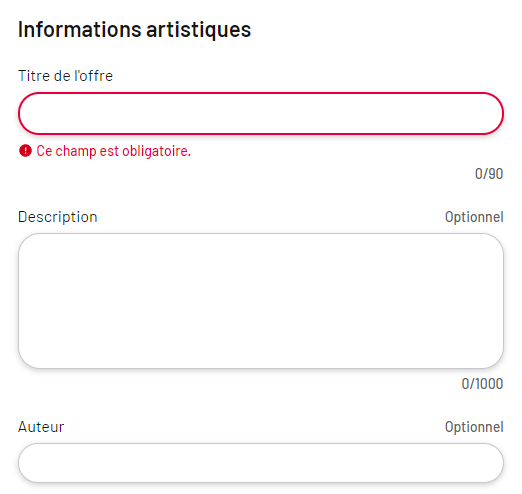Select the word 'obligatoire' in the error

coord(156,151)
